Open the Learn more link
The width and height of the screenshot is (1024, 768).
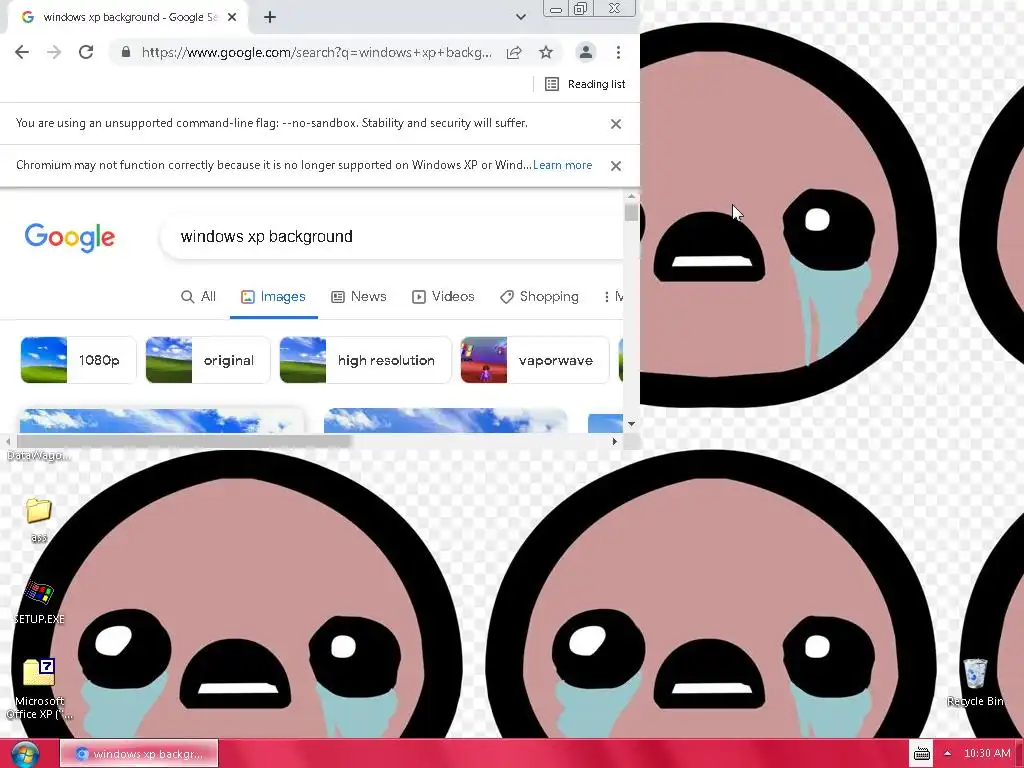tap(562, 165)
